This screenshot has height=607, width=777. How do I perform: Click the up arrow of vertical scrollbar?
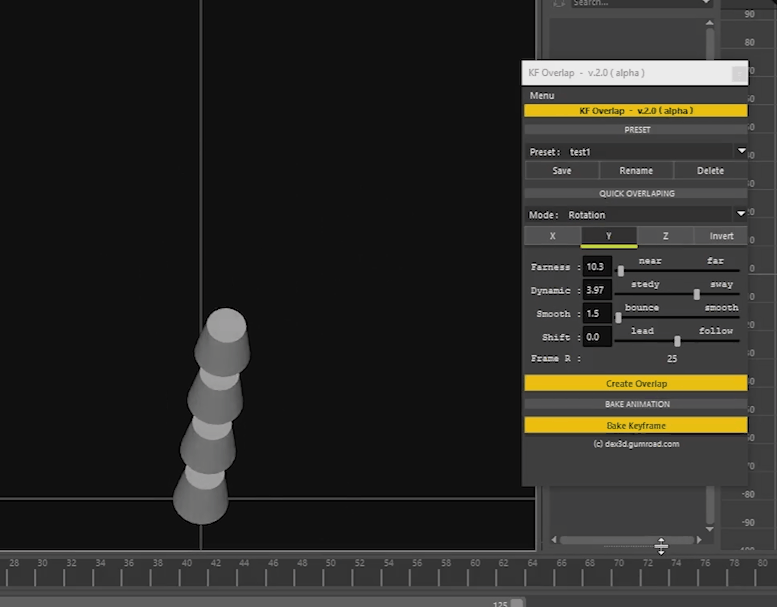pyautogui.click(x=710, y=23)
